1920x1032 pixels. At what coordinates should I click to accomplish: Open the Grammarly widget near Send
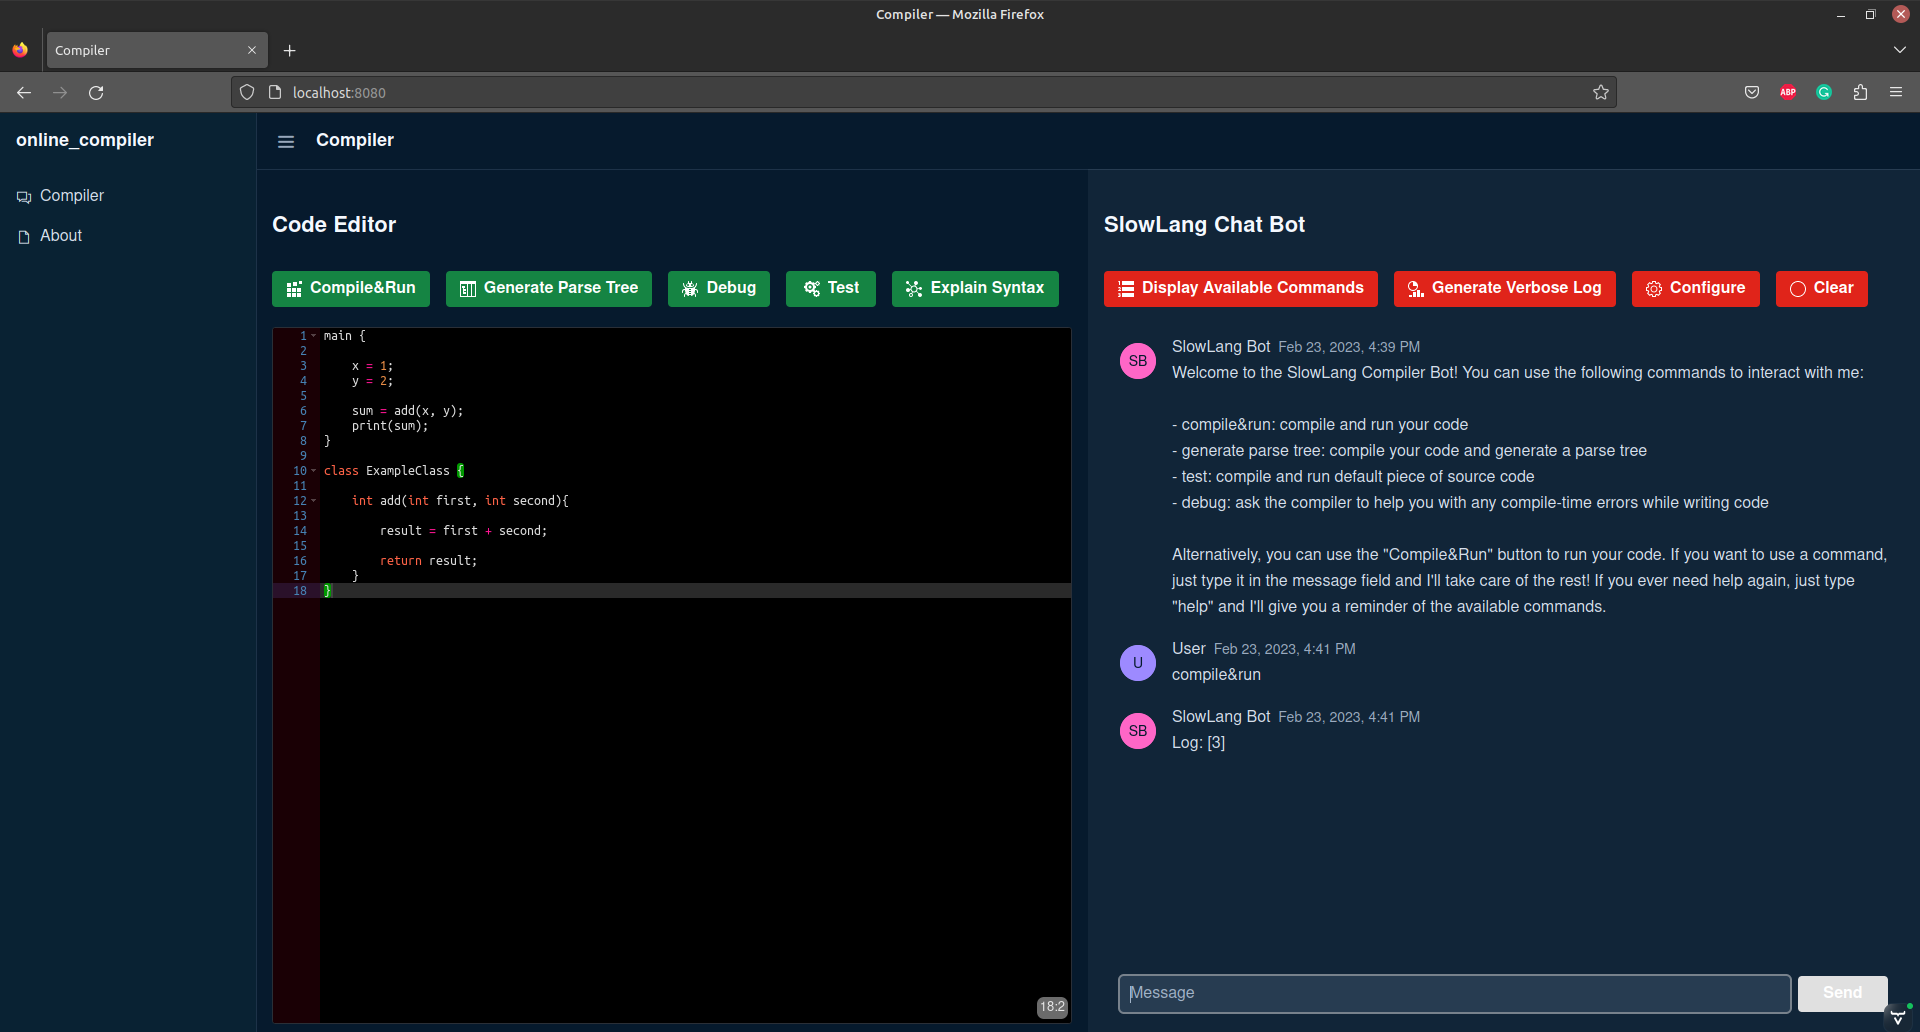coord(1898,1017)
